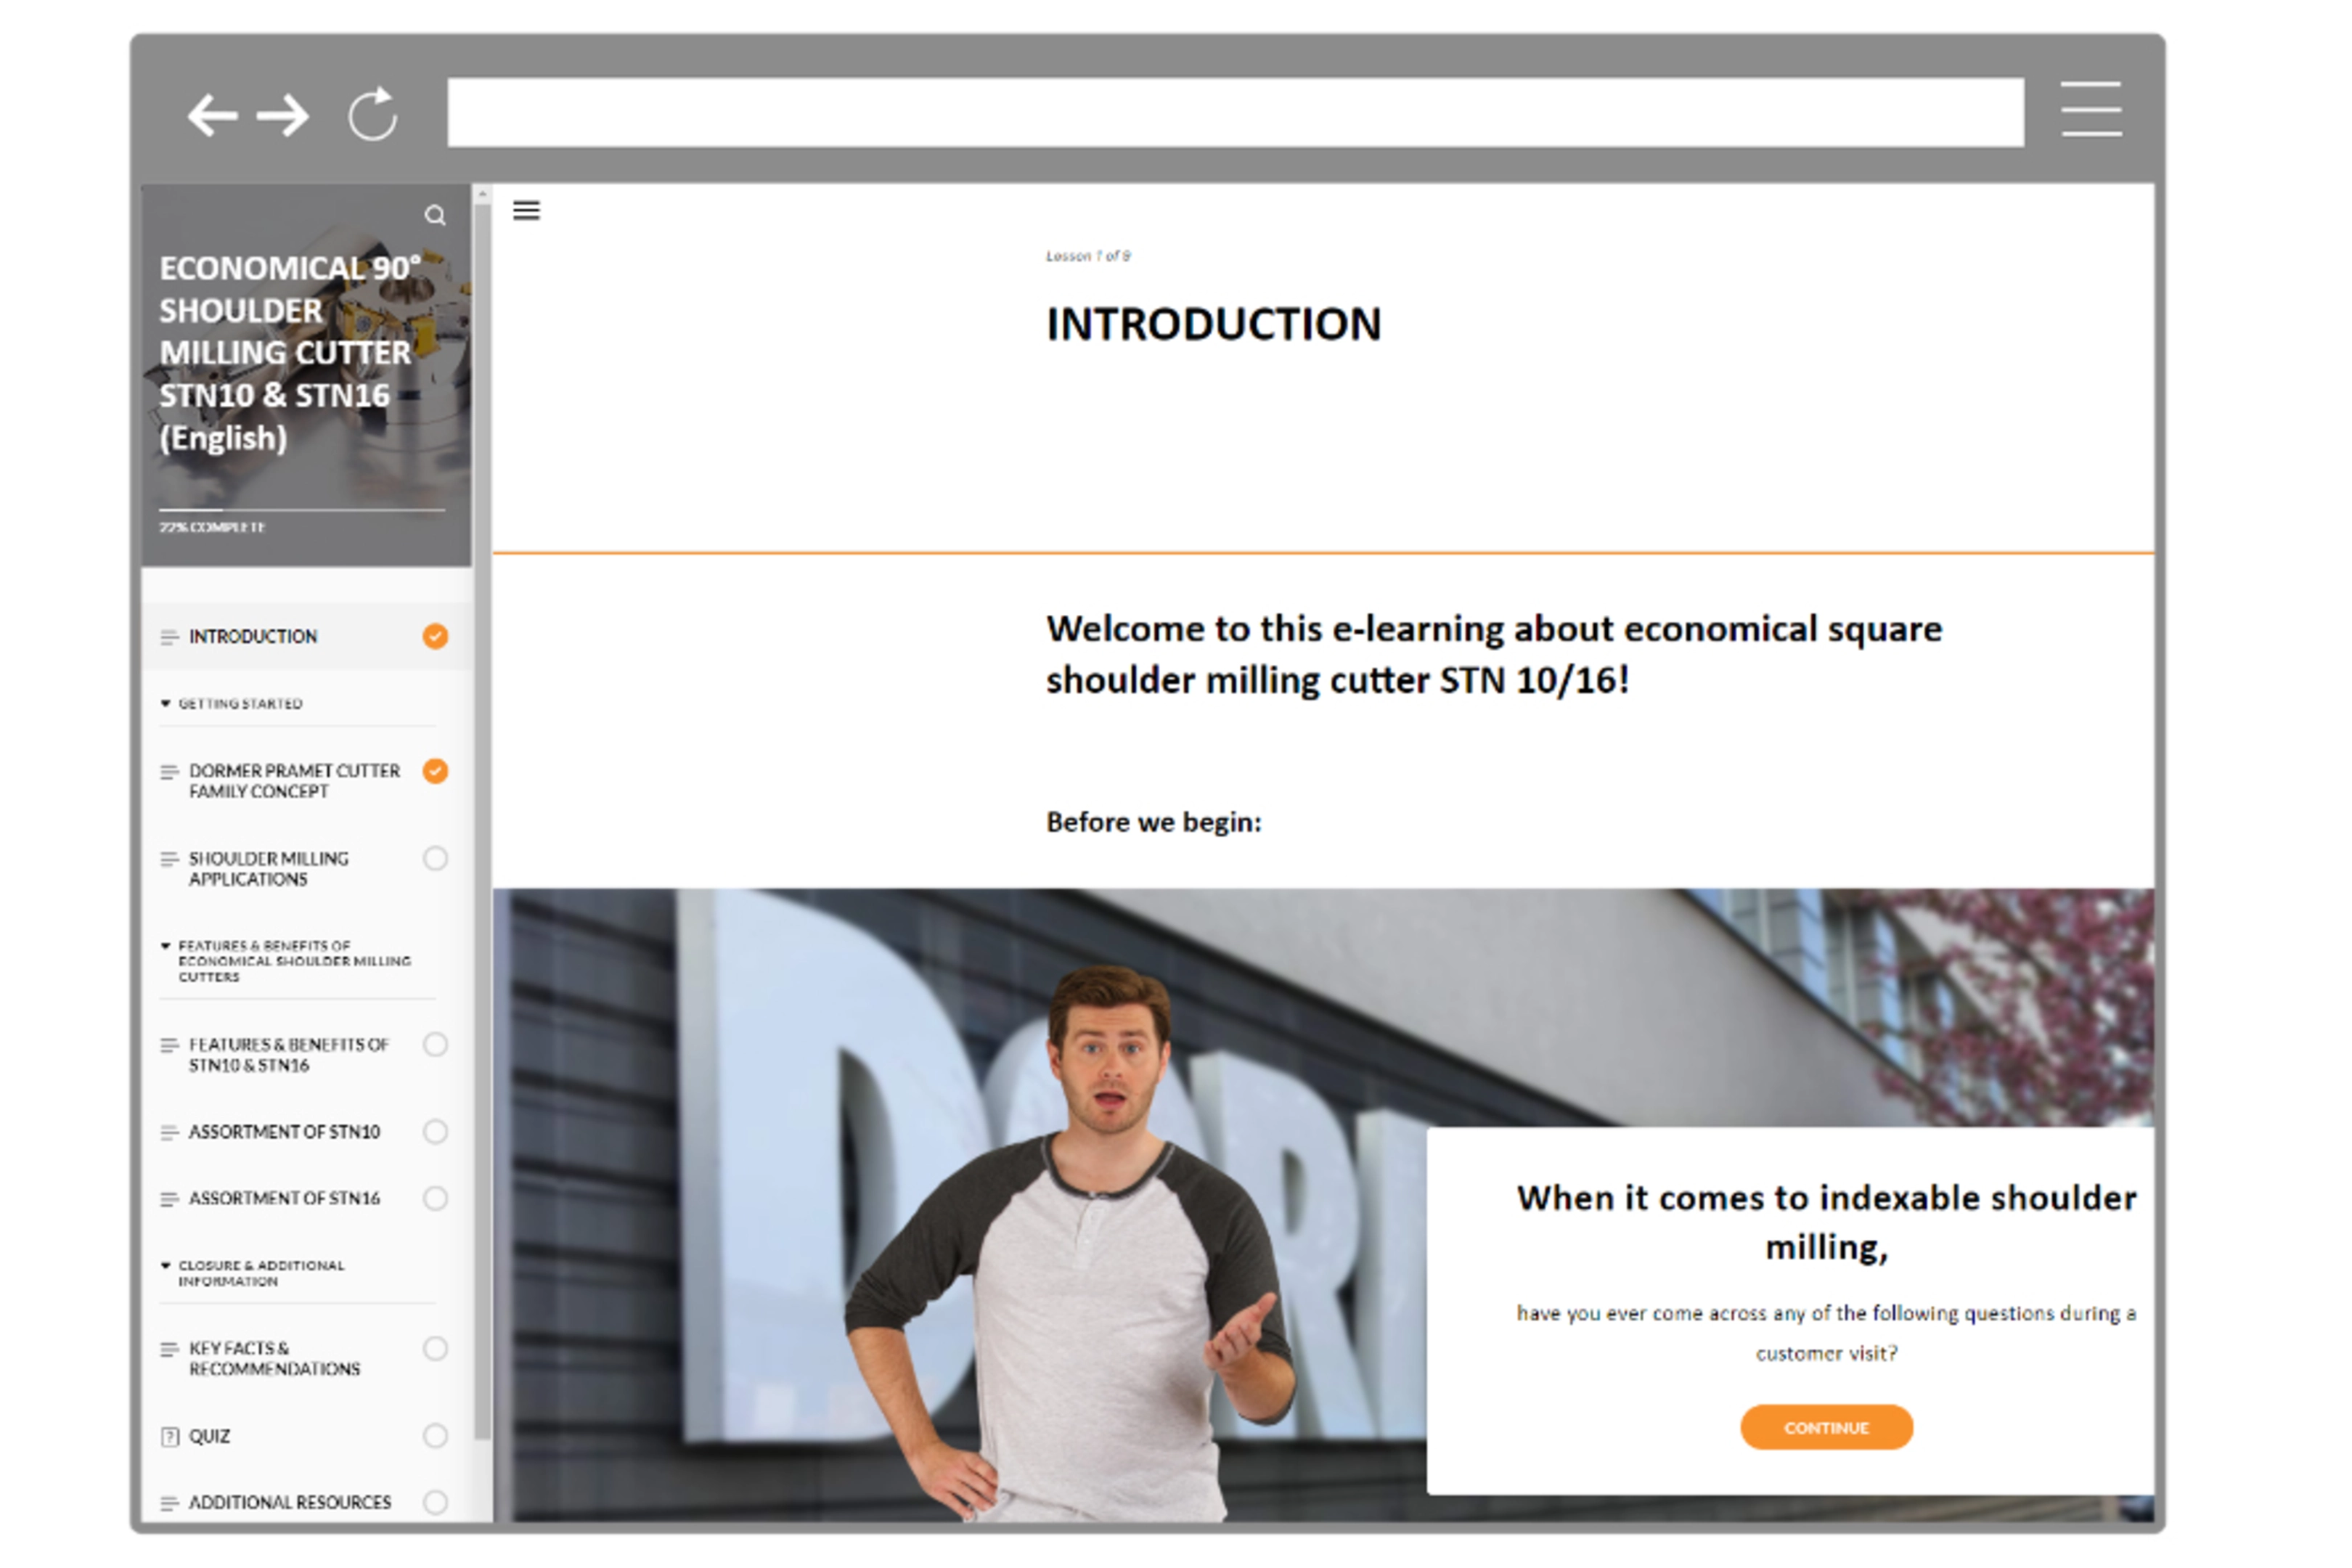Click the orange completed checkmark for Introduction
This screenshot has width=2352, height=1568.
click(435, 637)
